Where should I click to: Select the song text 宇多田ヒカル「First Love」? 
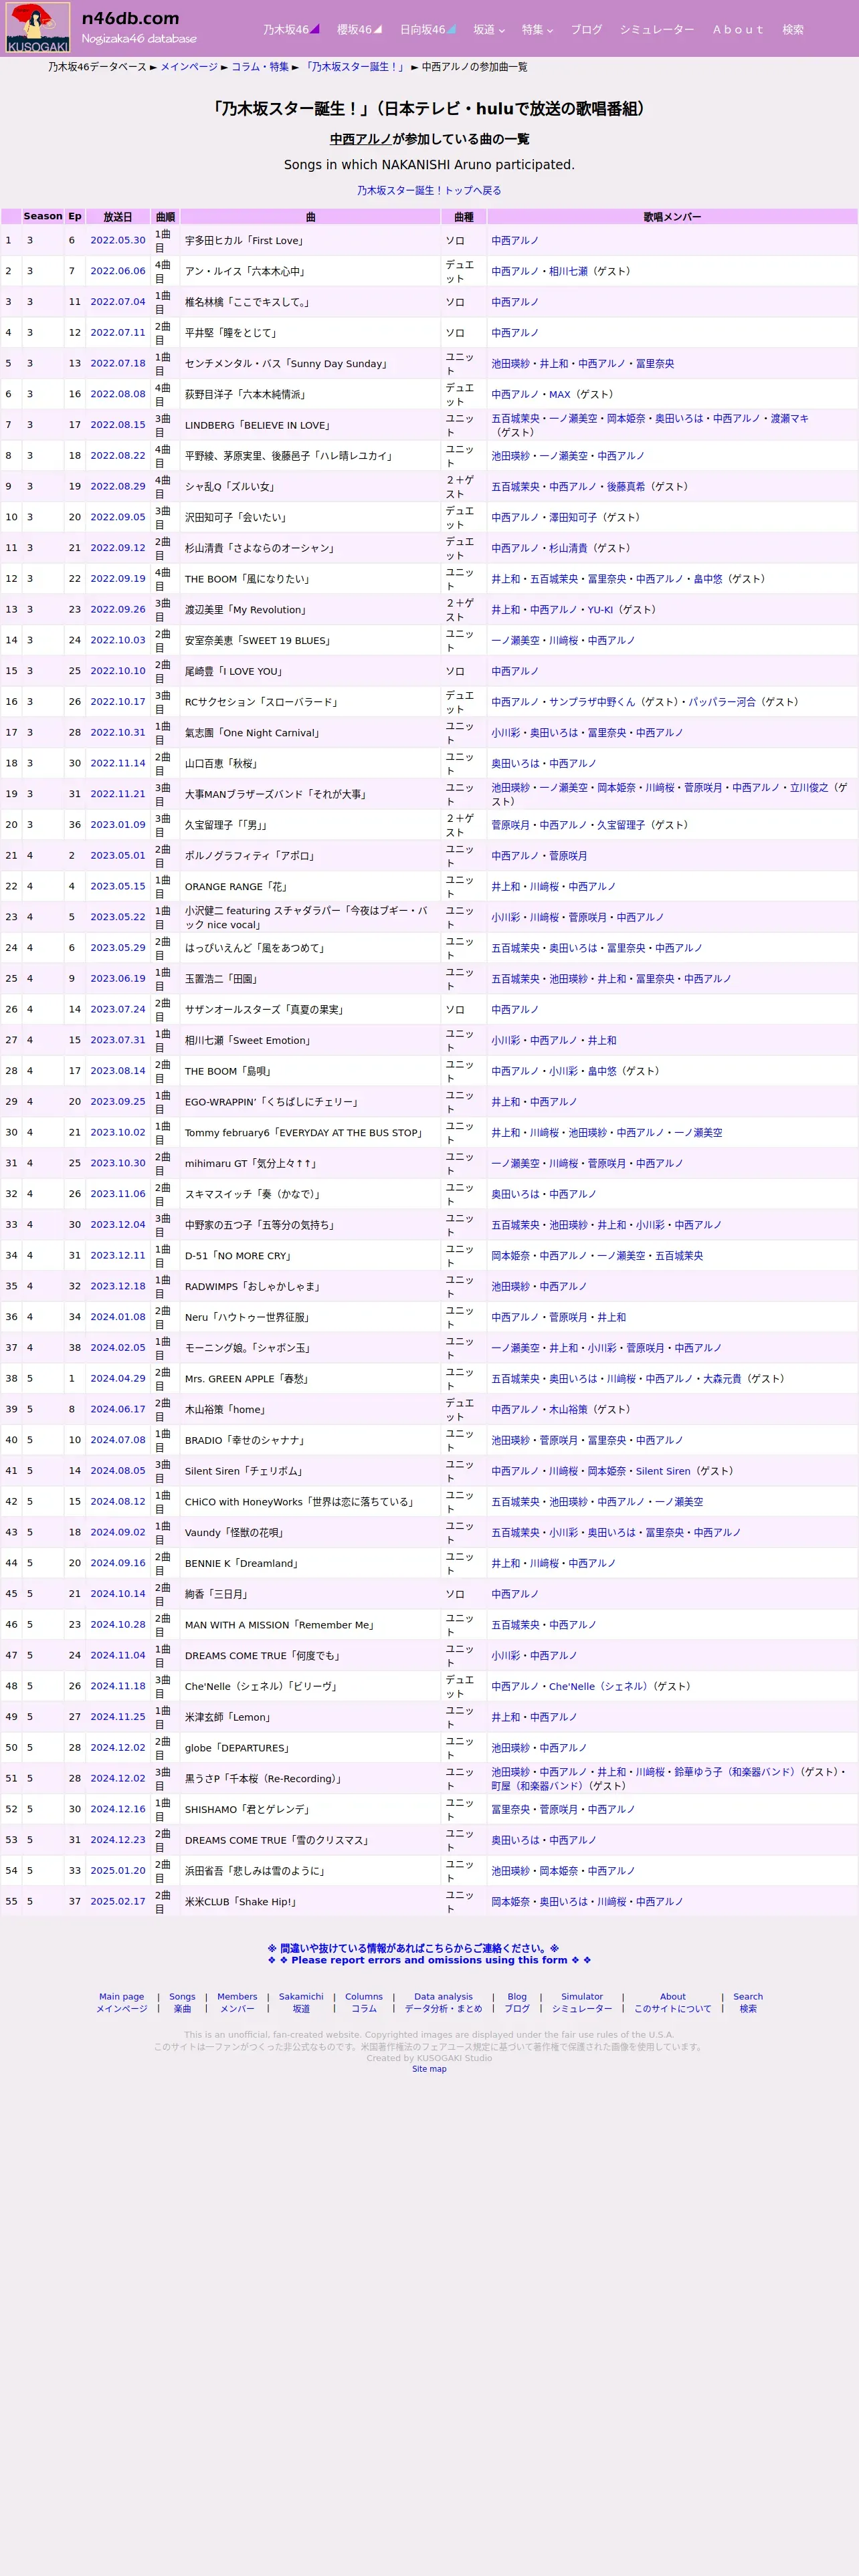[245, 241]
